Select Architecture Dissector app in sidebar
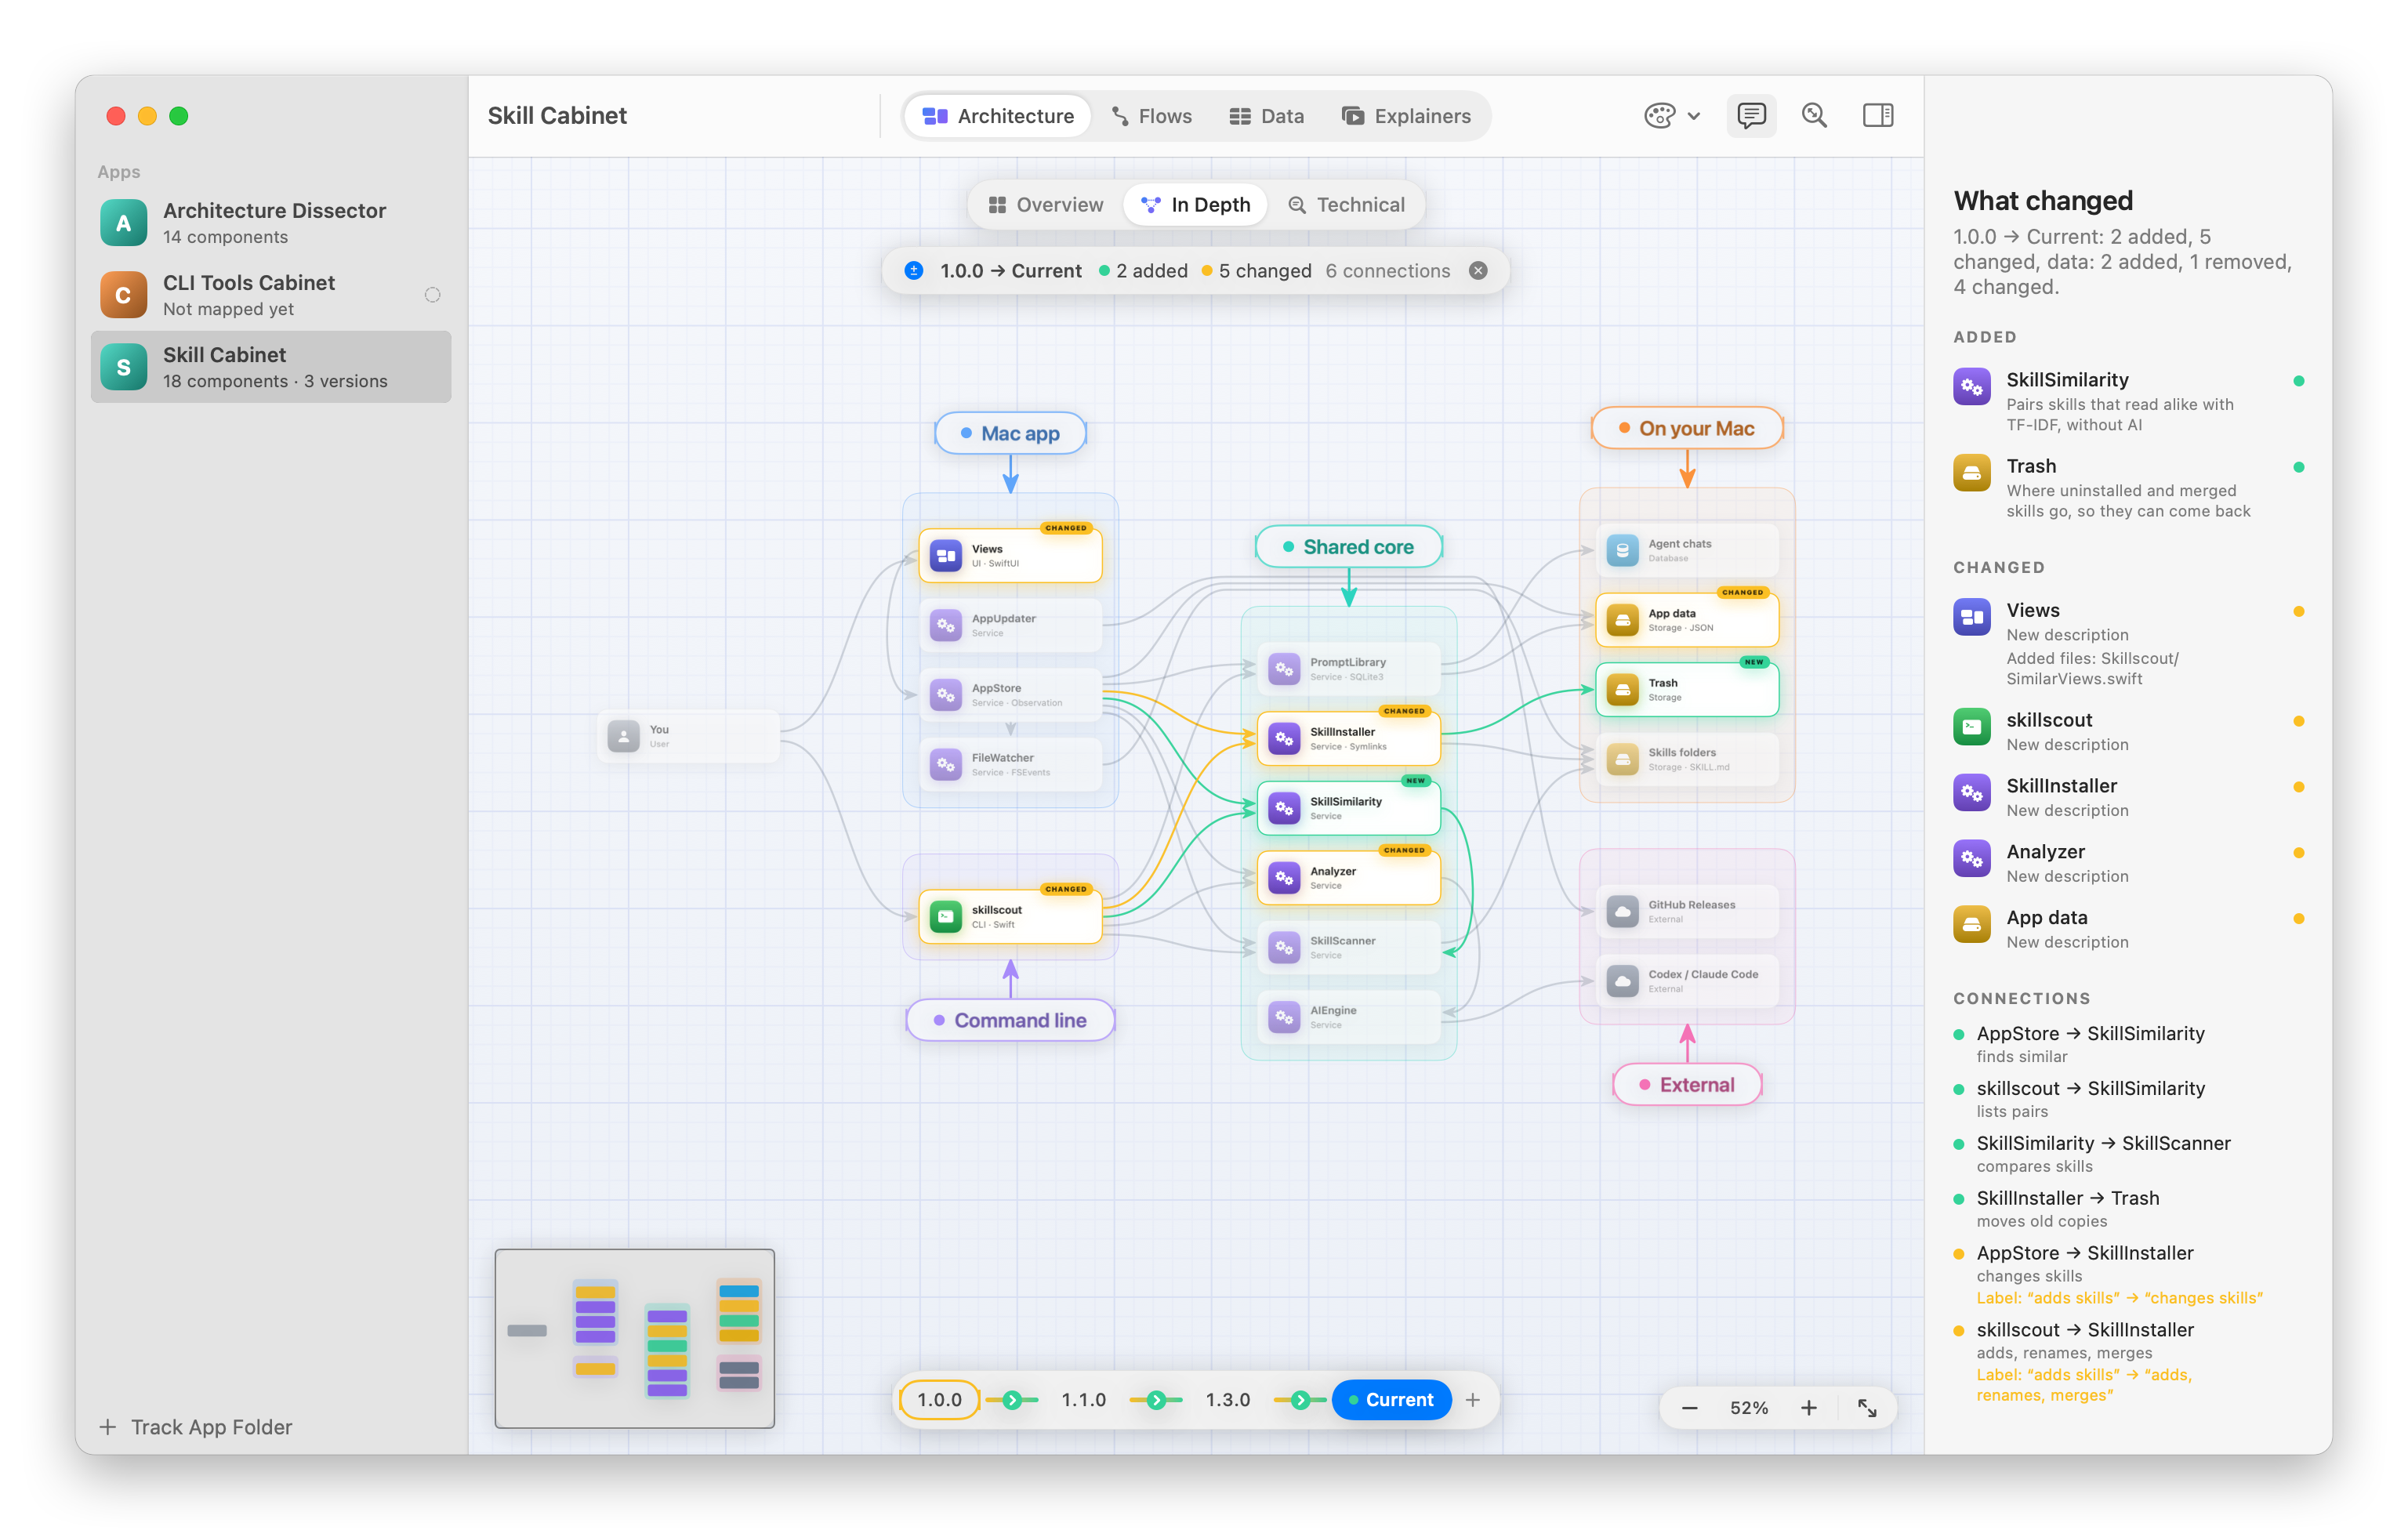This screenshot has width=2408, height=1530. click(270, 223)
